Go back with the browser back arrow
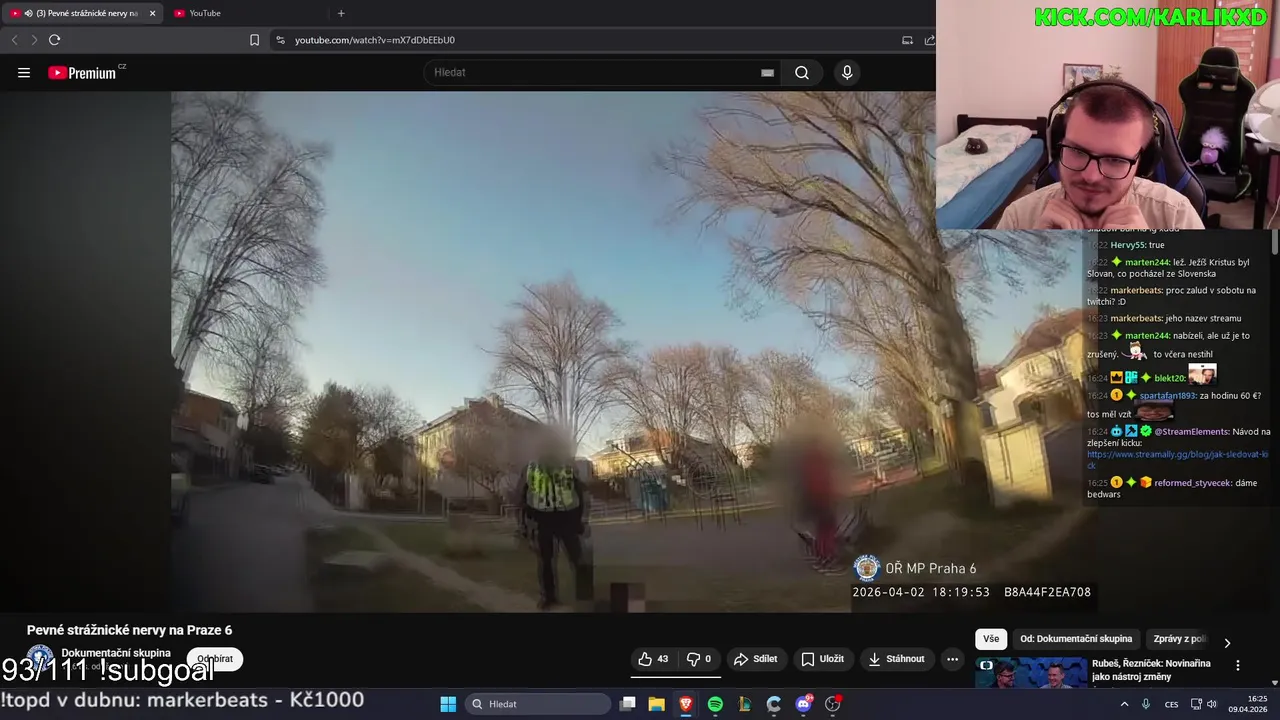Image resolution: width=1280 pixels, height=720 pixels. tap(14, 40)
